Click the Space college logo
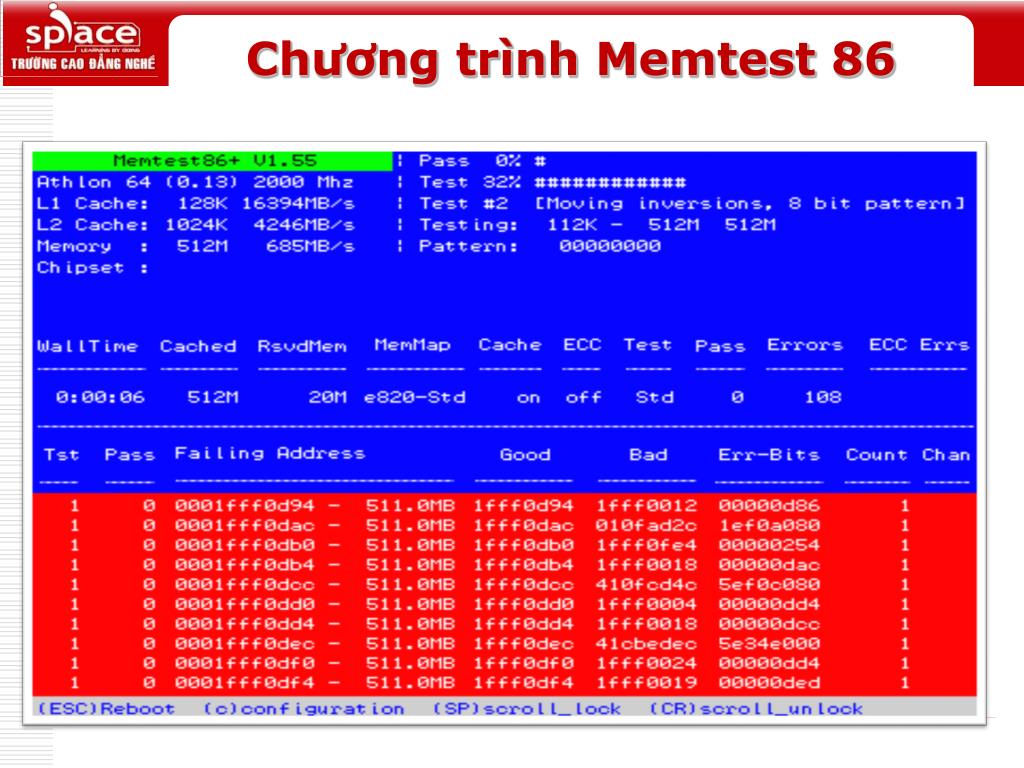 [84, 44]
